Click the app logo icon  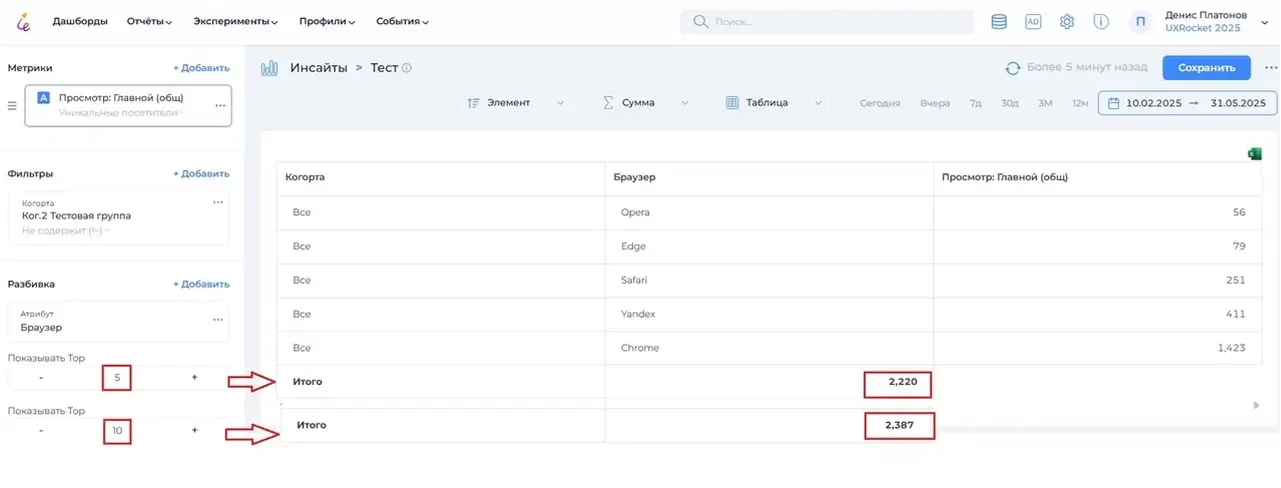tap(24, 21)
